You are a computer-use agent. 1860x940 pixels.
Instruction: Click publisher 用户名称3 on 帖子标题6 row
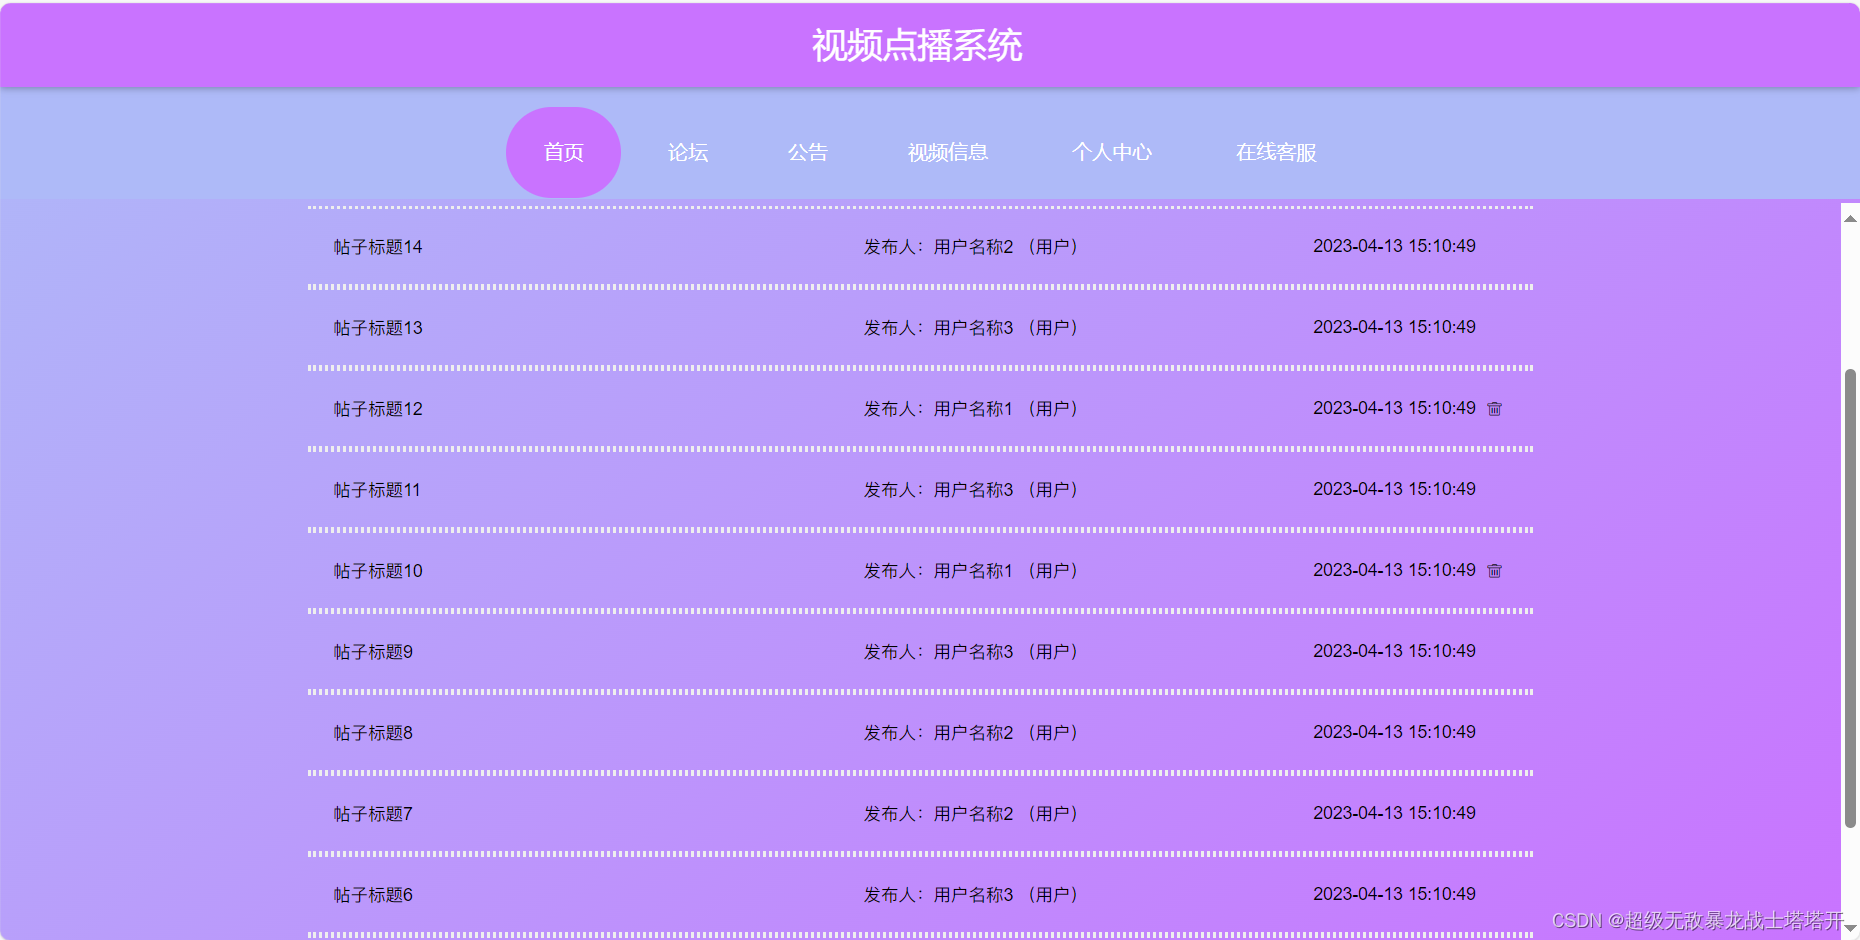click(973, 895)
